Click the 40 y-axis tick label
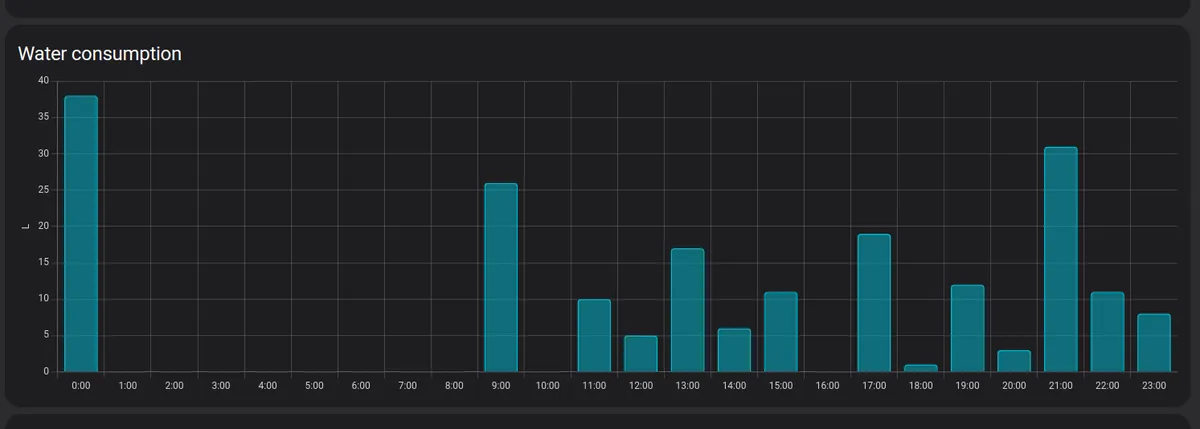The width and height of the screenshot is (1200, 429). (x=43, y=81)
